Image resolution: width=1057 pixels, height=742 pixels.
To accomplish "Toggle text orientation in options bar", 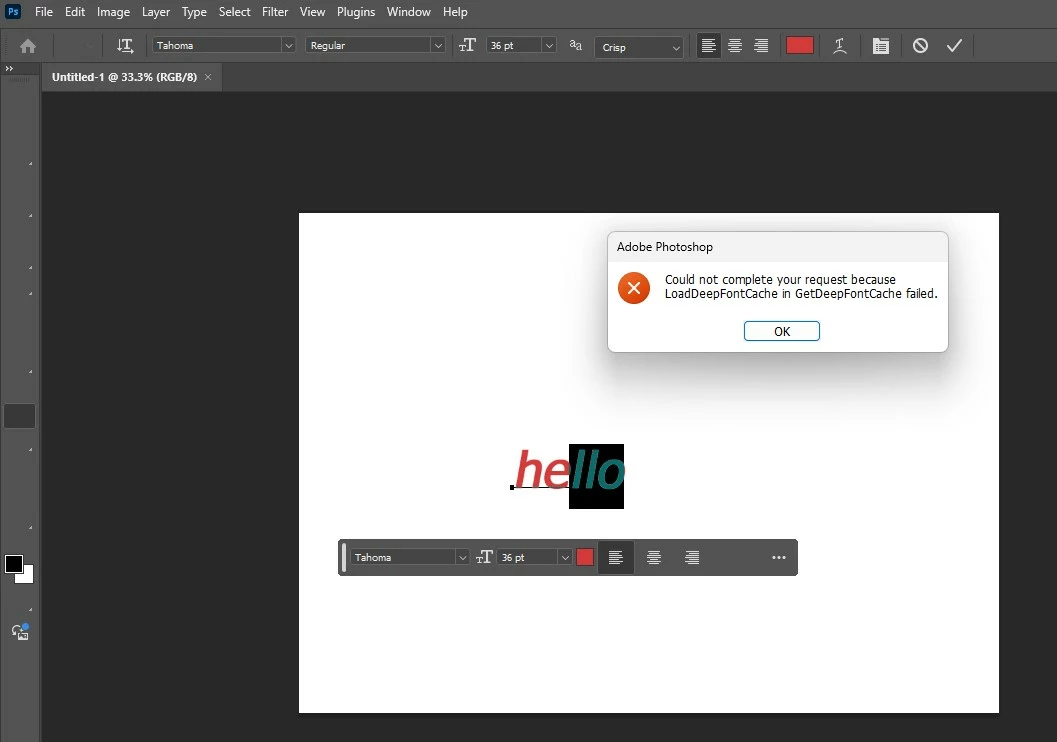I will 125,46.
